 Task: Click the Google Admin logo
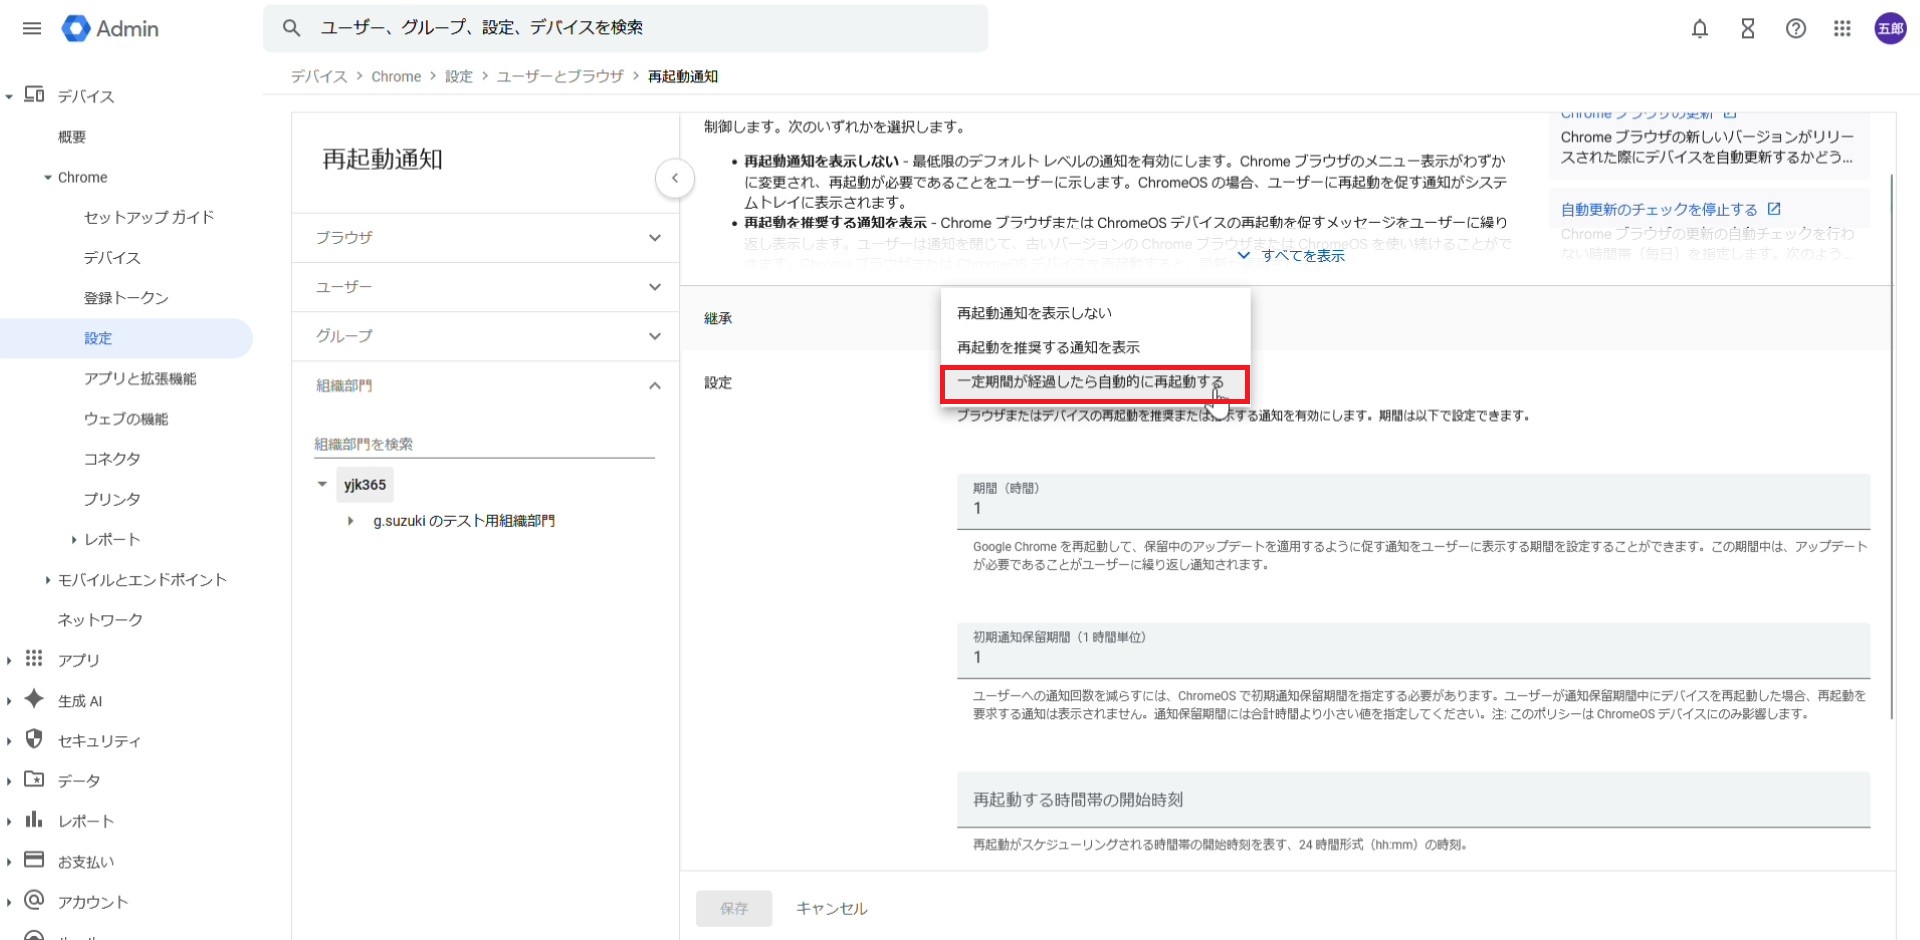[x=110, y=29]
